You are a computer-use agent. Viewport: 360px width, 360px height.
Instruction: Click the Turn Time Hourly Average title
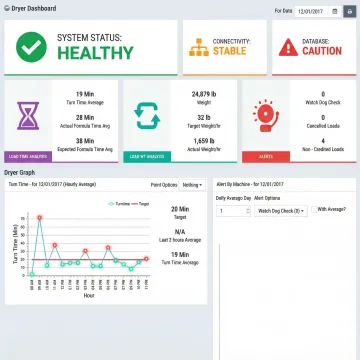coord(52,184)
